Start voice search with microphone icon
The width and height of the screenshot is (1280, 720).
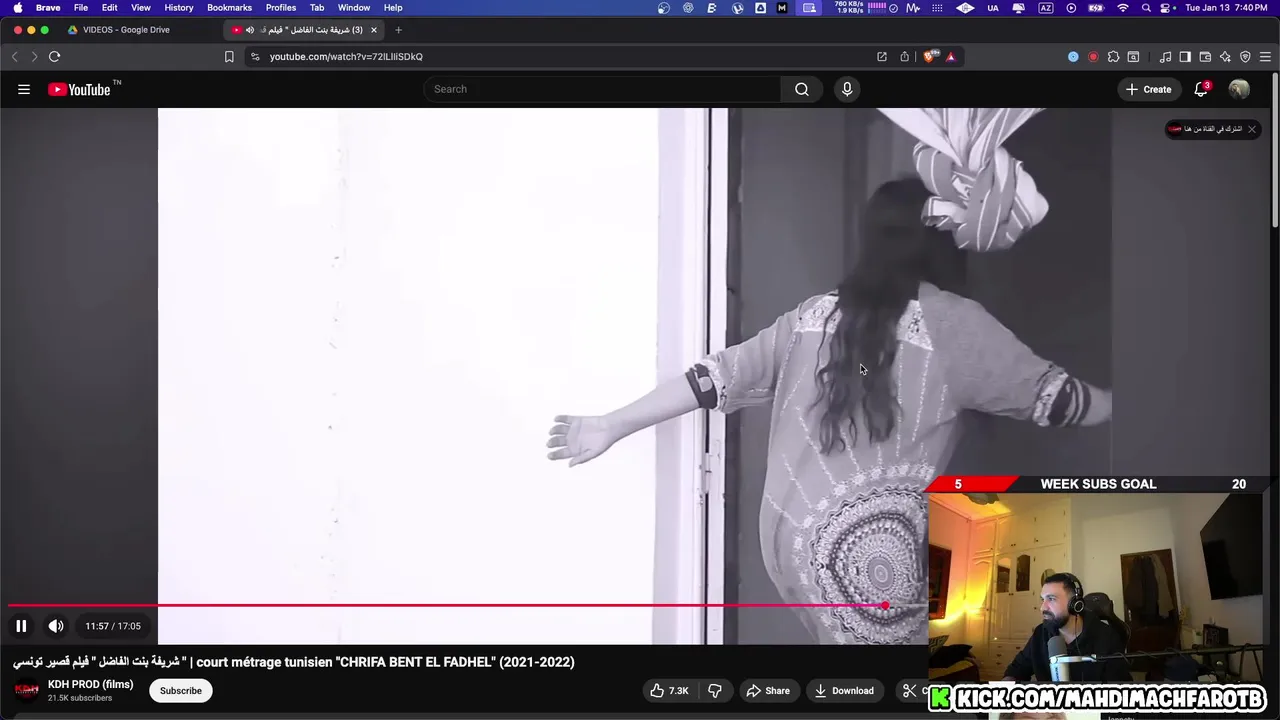tap(847, 89)
